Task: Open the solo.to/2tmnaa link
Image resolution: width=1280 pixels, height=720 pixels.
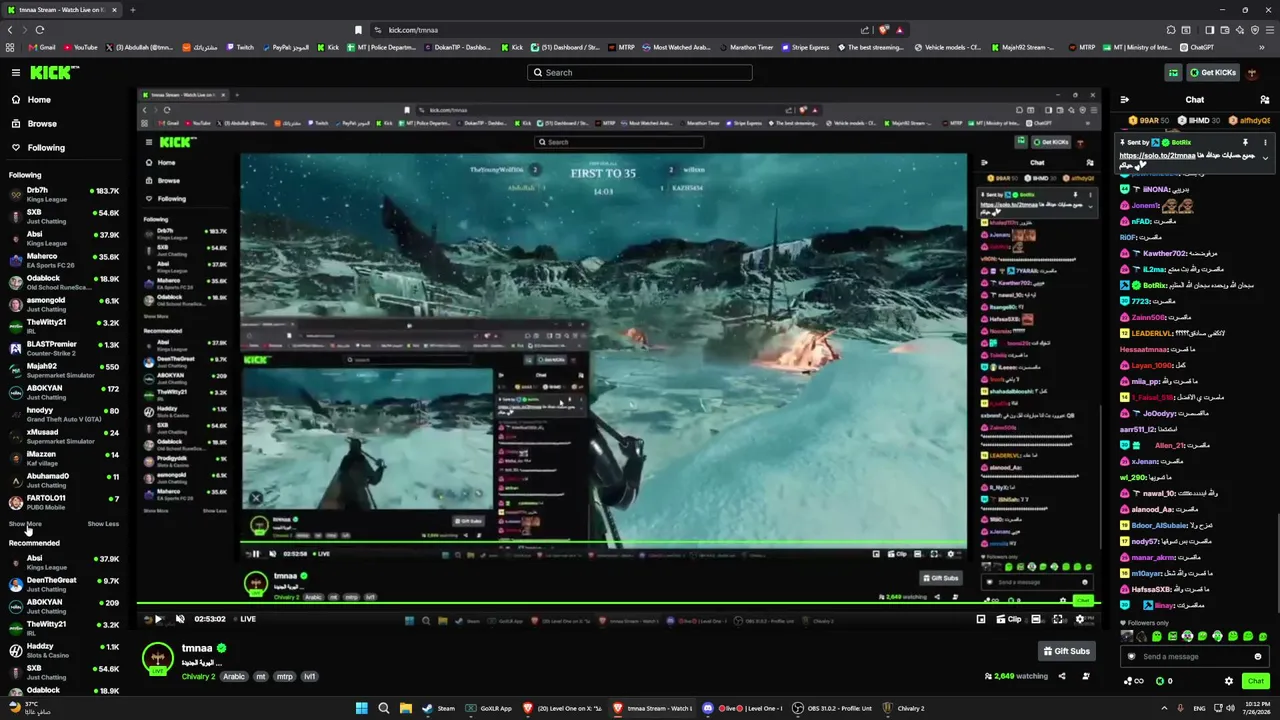Action: coord(1157,156)
